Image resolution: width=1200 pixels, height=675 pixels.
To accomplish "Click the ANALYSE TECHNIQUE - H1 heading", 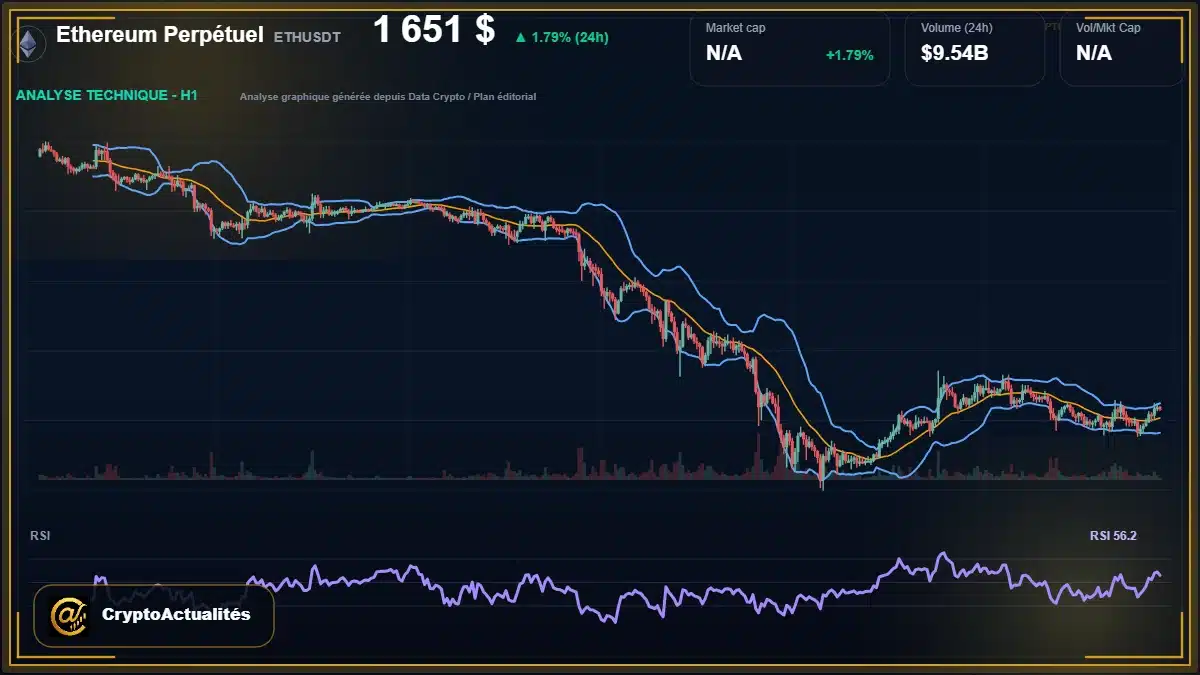I will [x=107, y=96].
